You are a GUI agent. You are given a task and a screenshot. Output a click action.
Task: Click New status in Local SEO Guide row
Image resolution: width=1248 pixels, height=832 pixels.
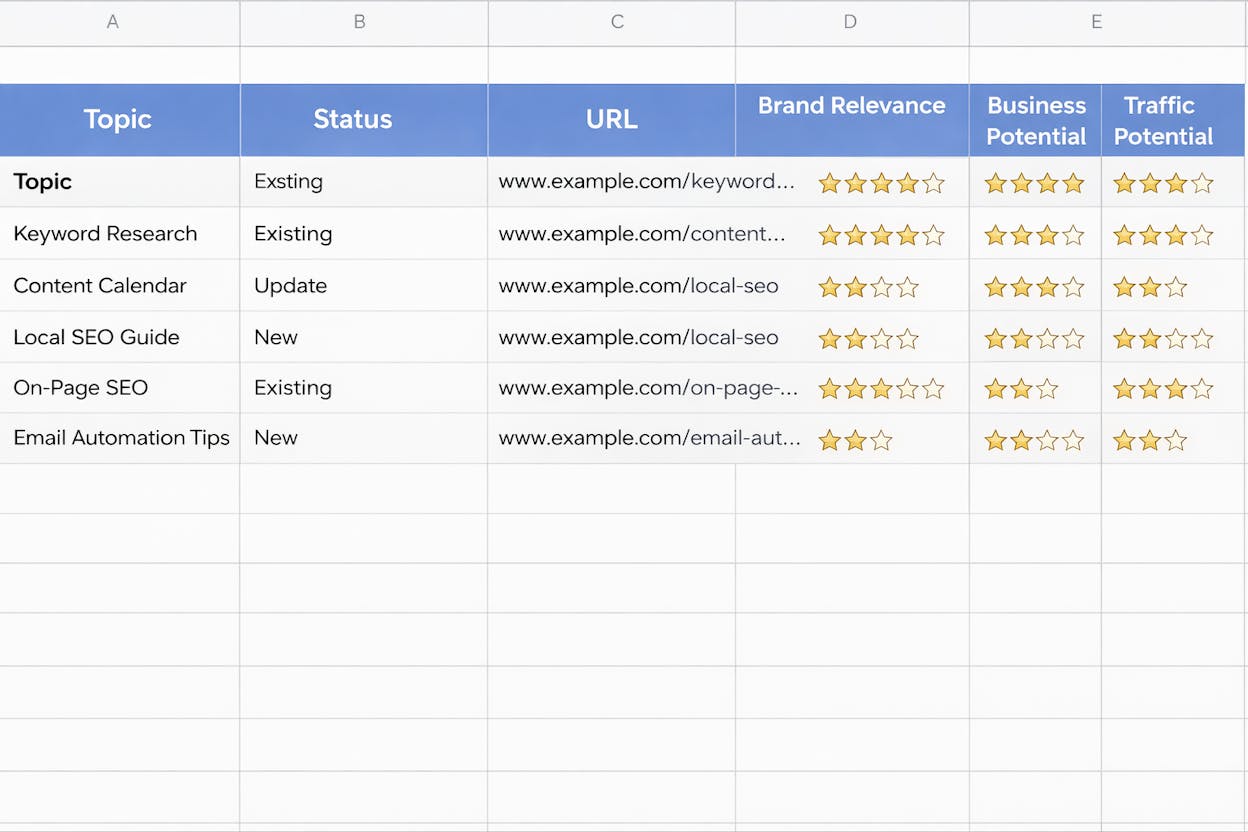coord(363,337)
